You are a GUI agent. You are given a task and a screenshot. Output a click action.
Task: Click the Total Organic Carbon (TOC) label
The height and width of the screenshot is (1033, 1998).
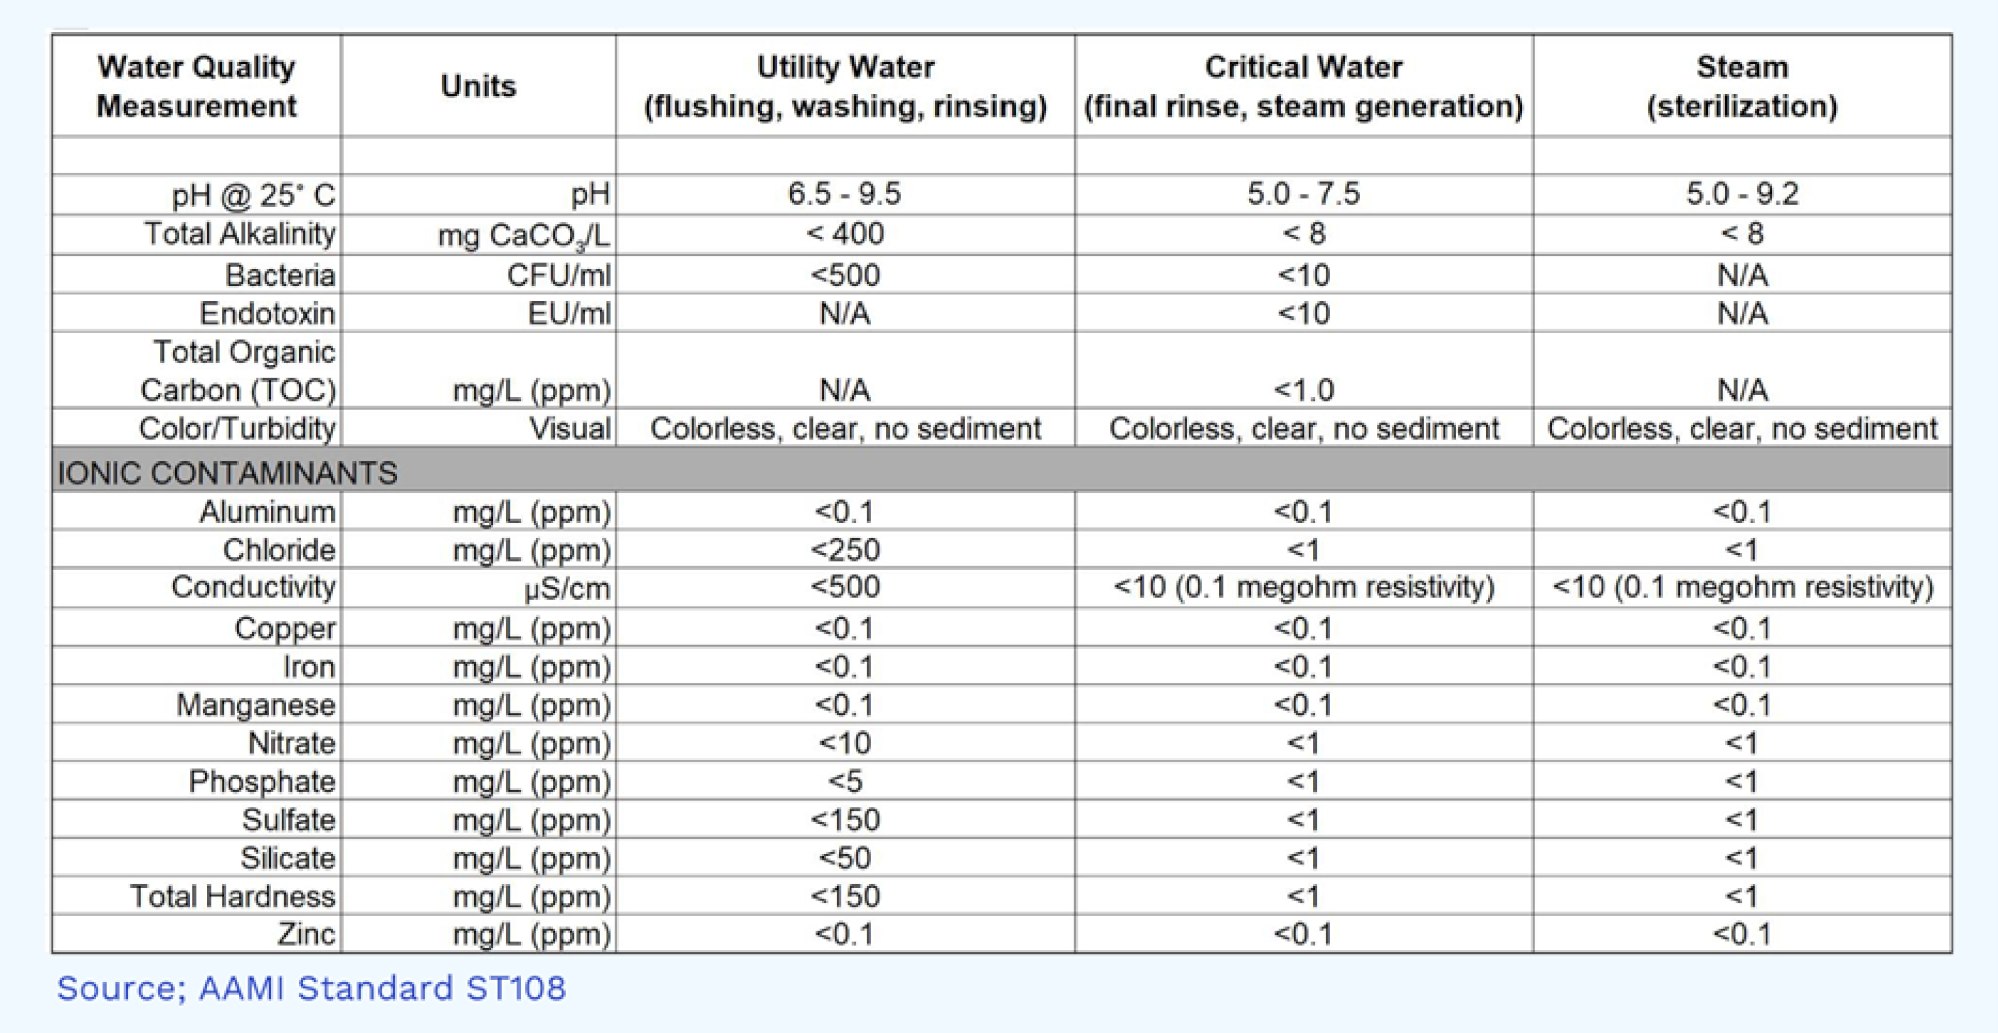pos(238,371)
